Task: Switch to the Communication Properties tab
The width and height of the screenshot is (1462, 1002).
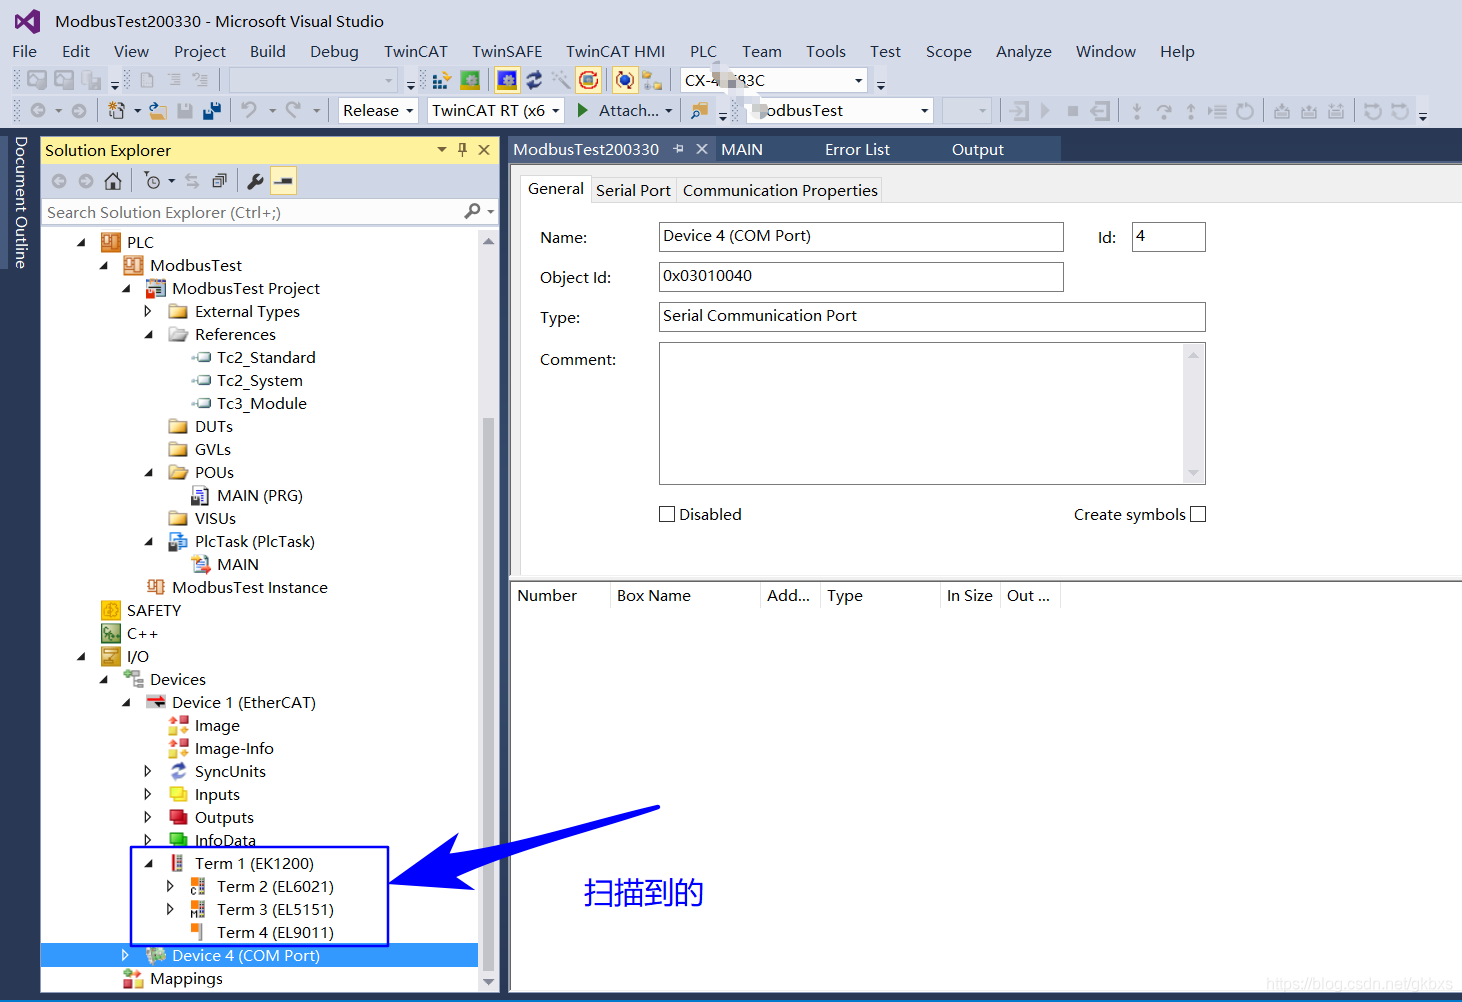Action: click(780, 190)
